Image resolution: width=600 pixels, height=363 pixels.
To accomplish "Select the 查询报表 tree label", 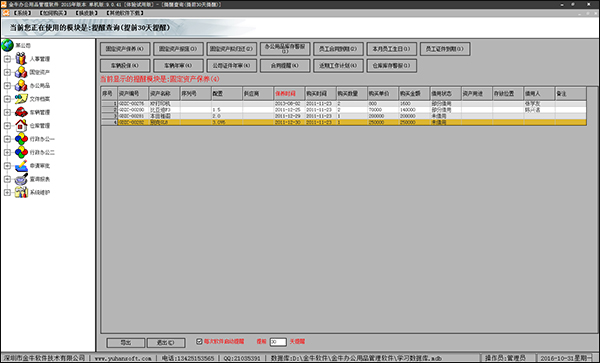I will click(40, 179).
